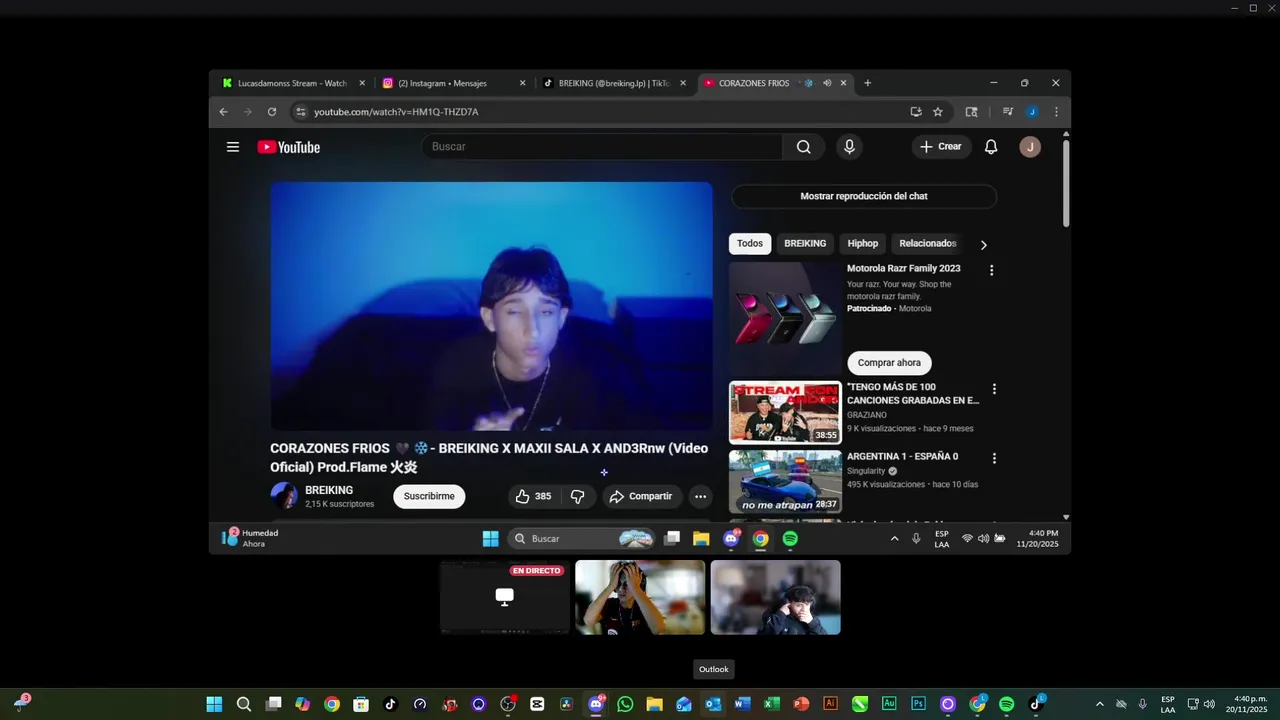This screenshot has height=720, width=1280.
Task: Open the YouTube hamburger guide menu
Action: pos(233,147)
